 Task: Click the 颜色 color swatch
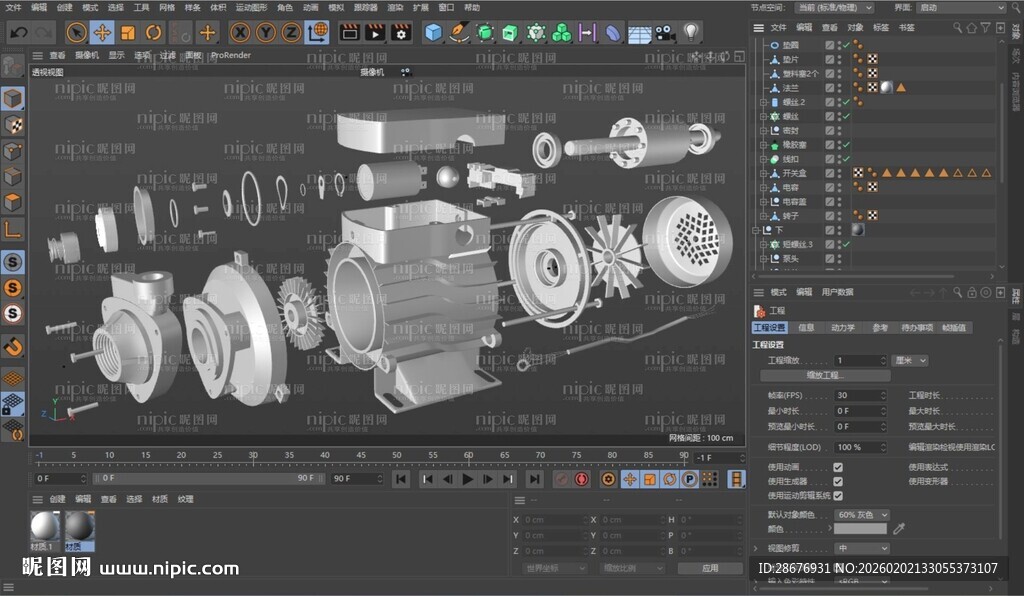pyautogui.click(x=861, y=528)
